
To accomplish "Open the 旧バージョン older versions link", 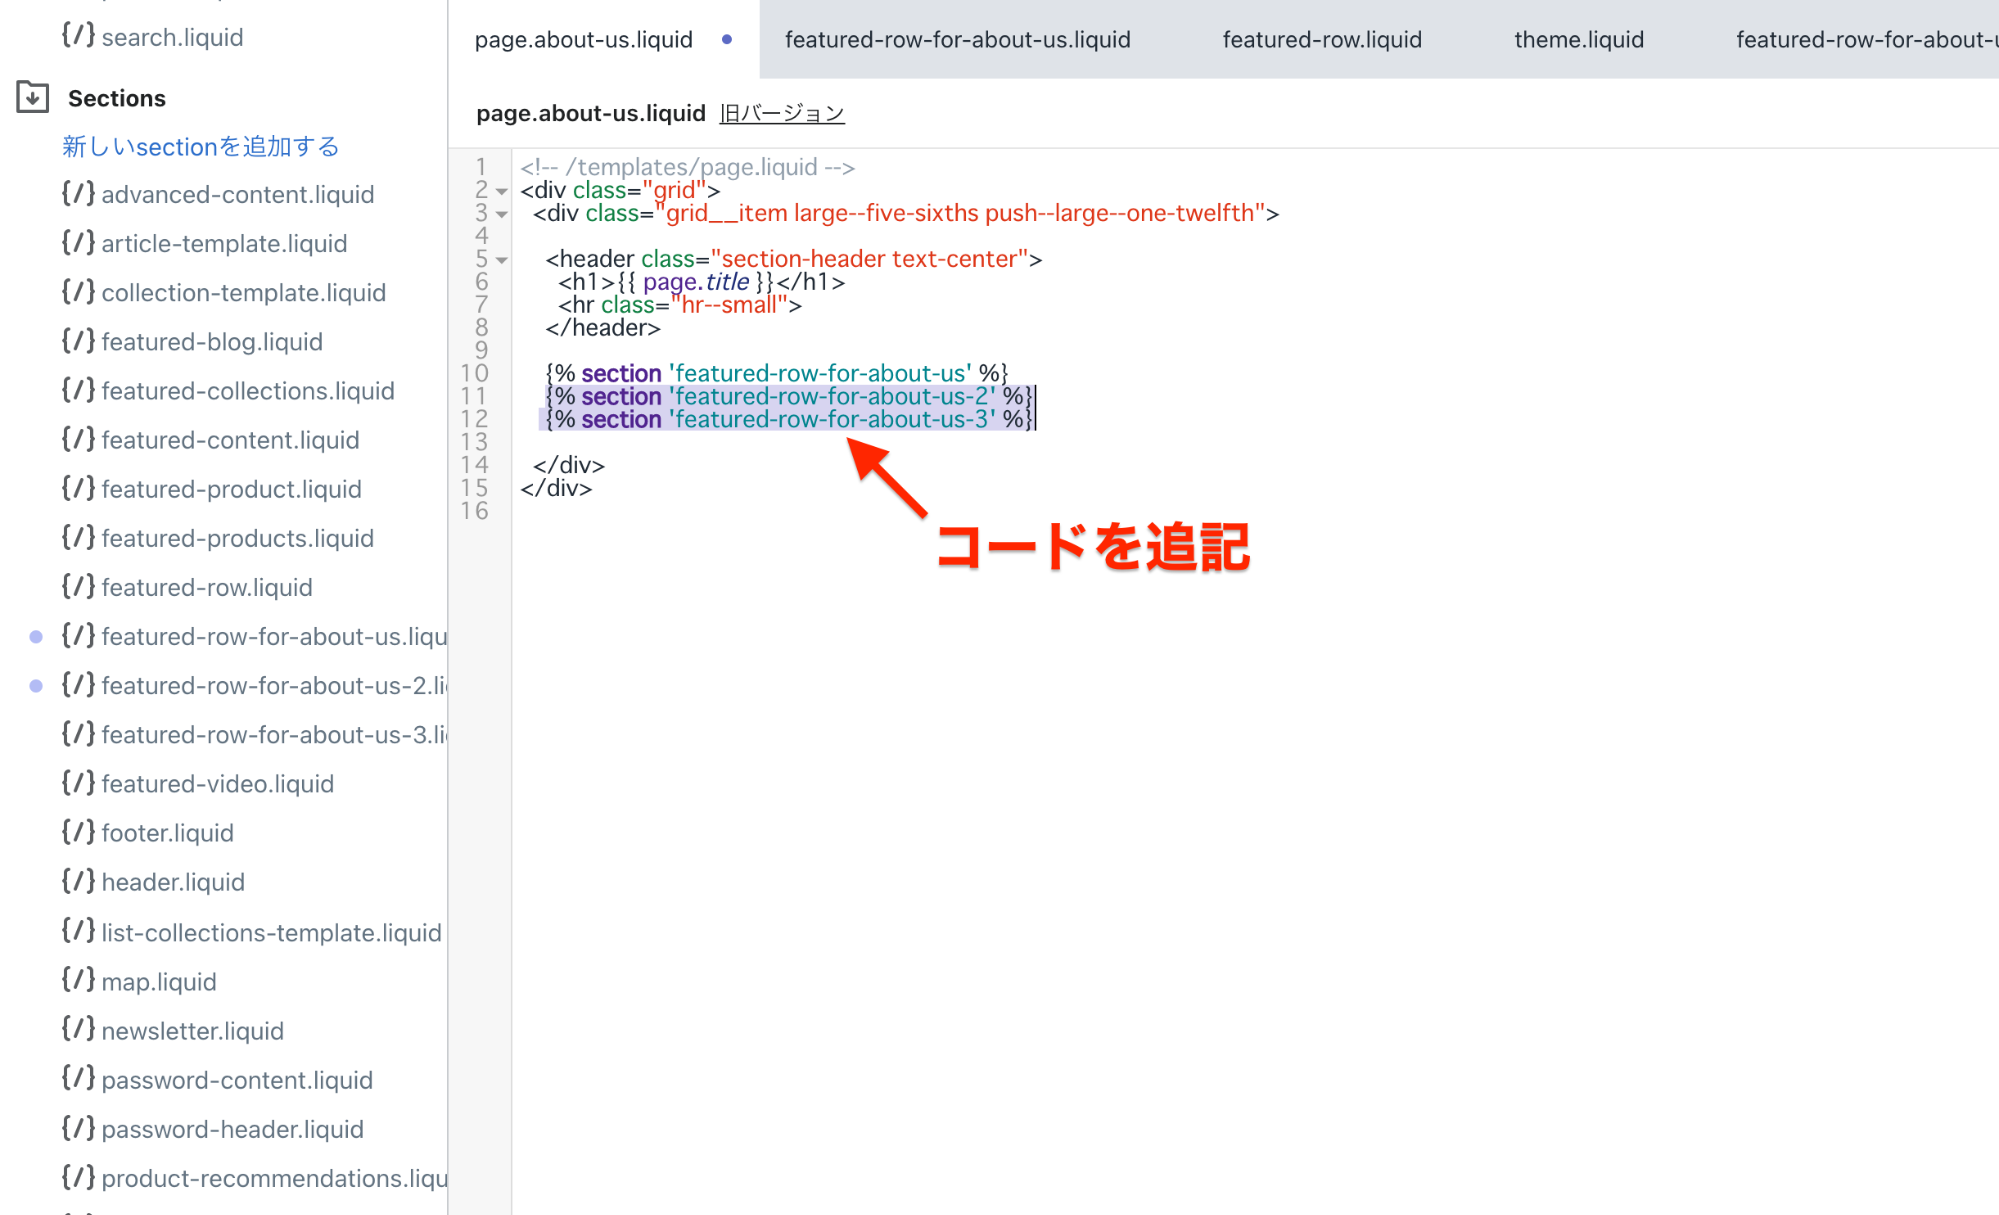I will pyautogui.click(x=782, y=114).
